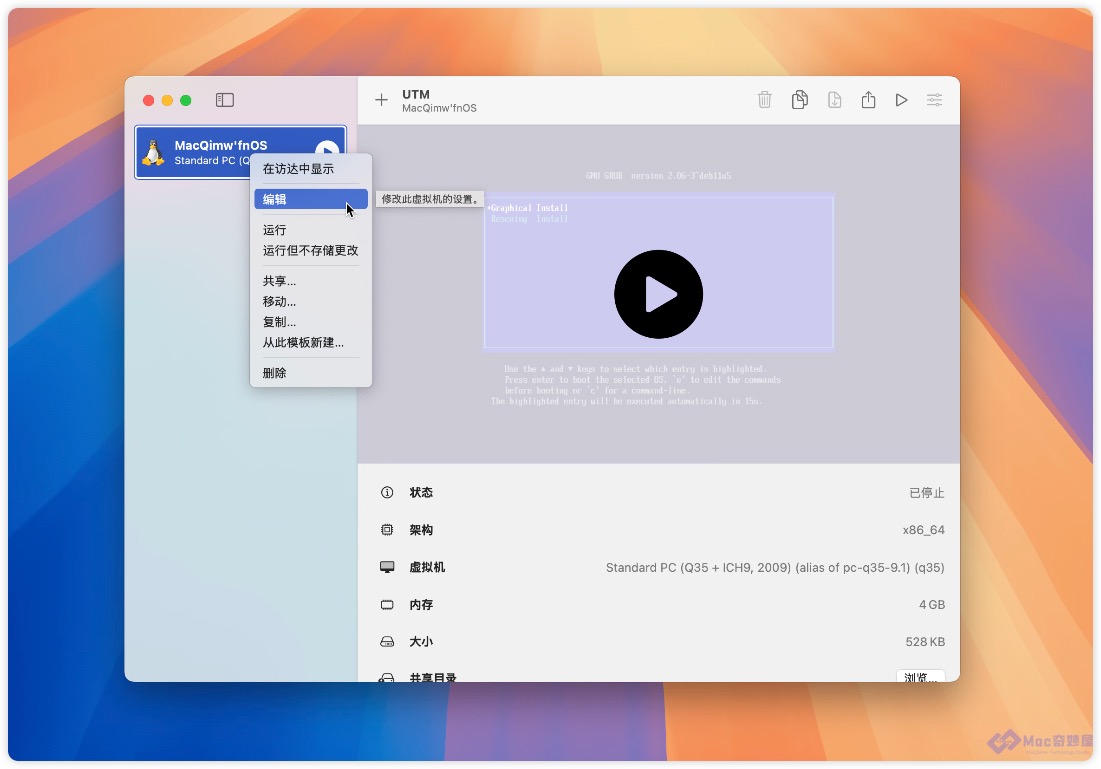Image resolution: width=1101 pixels, height=769 pixels.
Task: Select 移动... in the context menu
Action: [311, 302]
